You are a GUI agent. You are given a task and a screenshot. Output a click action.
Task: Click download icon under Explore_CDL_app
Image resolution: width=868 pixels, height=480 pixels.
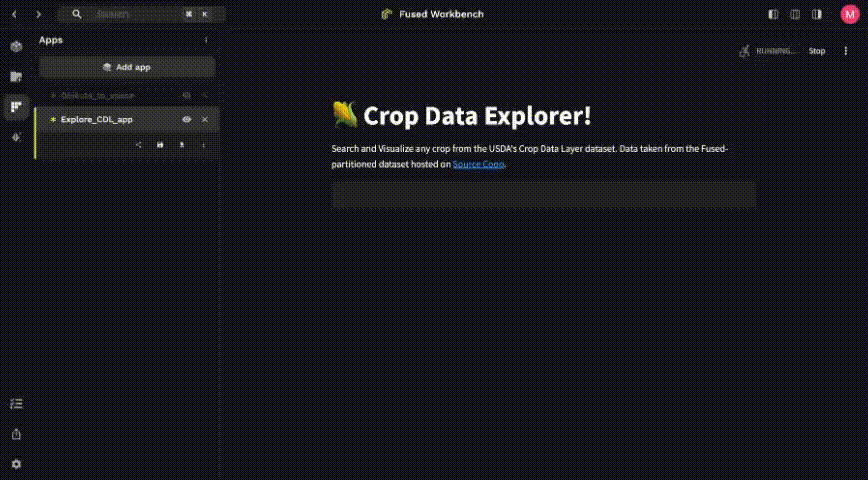coord(182,145)
